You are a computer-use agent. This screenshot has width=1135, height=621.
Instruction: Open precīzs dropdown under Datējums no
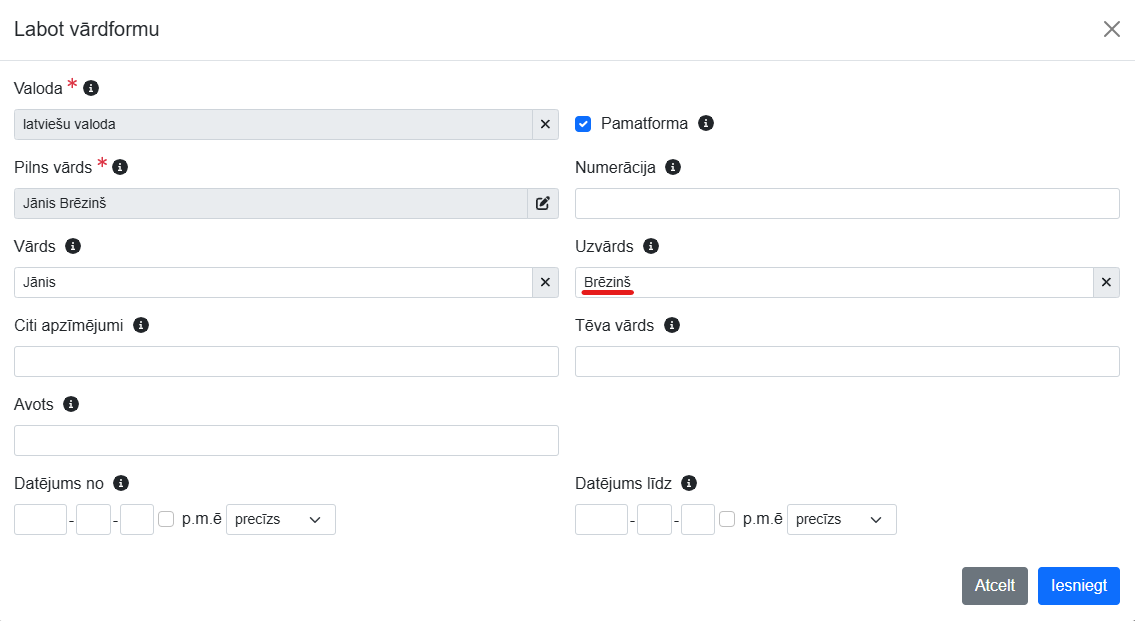point(281,519)
